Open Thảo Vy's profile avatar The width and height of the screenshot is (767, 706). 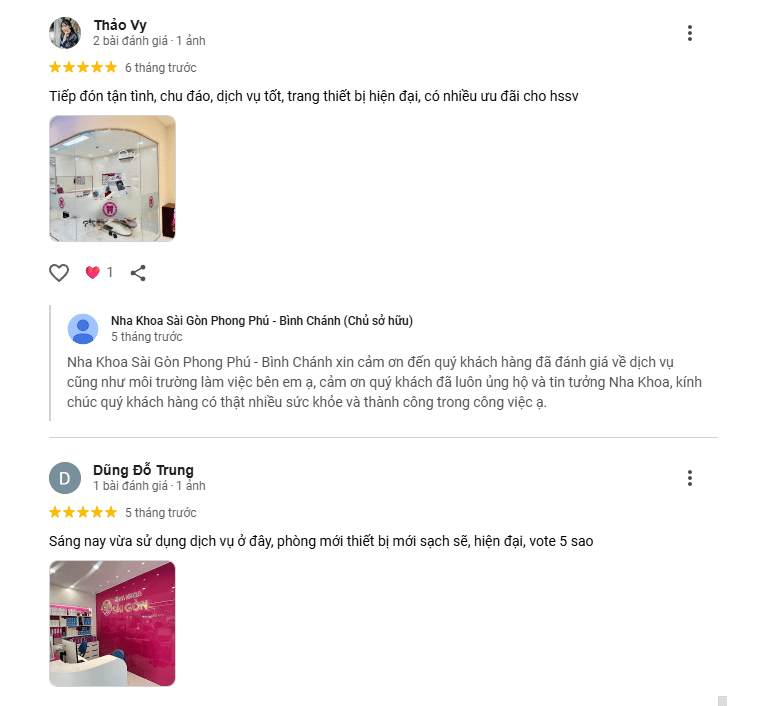pos(65,33)
